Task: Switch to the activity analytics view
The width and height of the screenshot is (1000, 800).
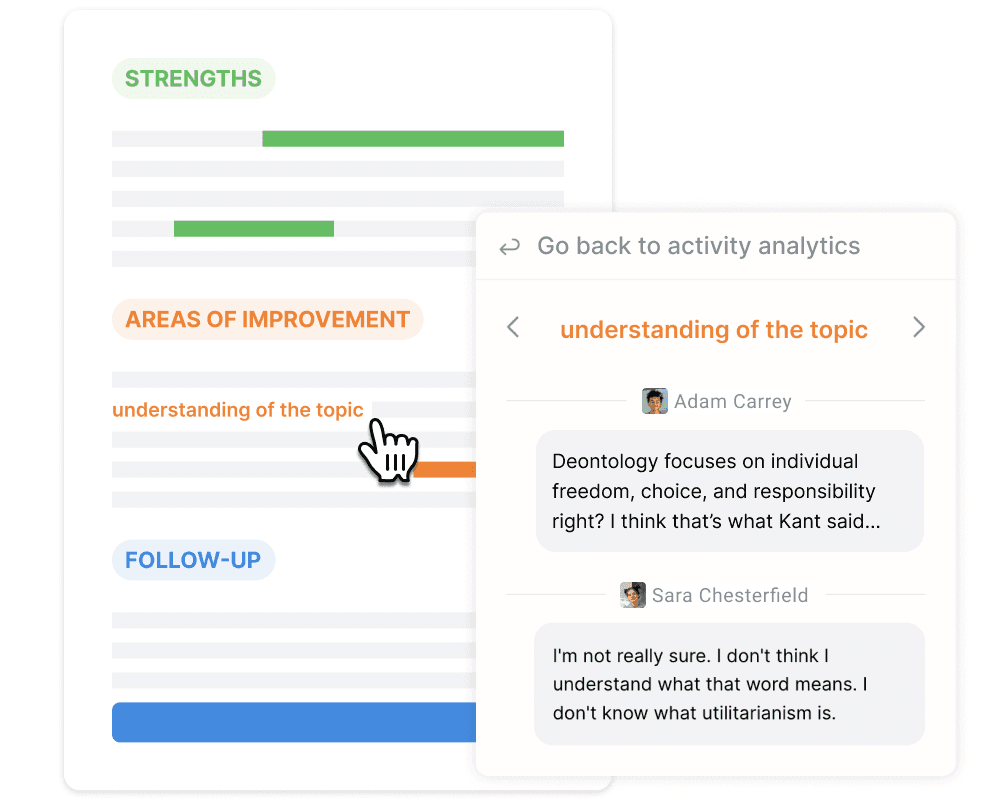Action: pos(699,246)
